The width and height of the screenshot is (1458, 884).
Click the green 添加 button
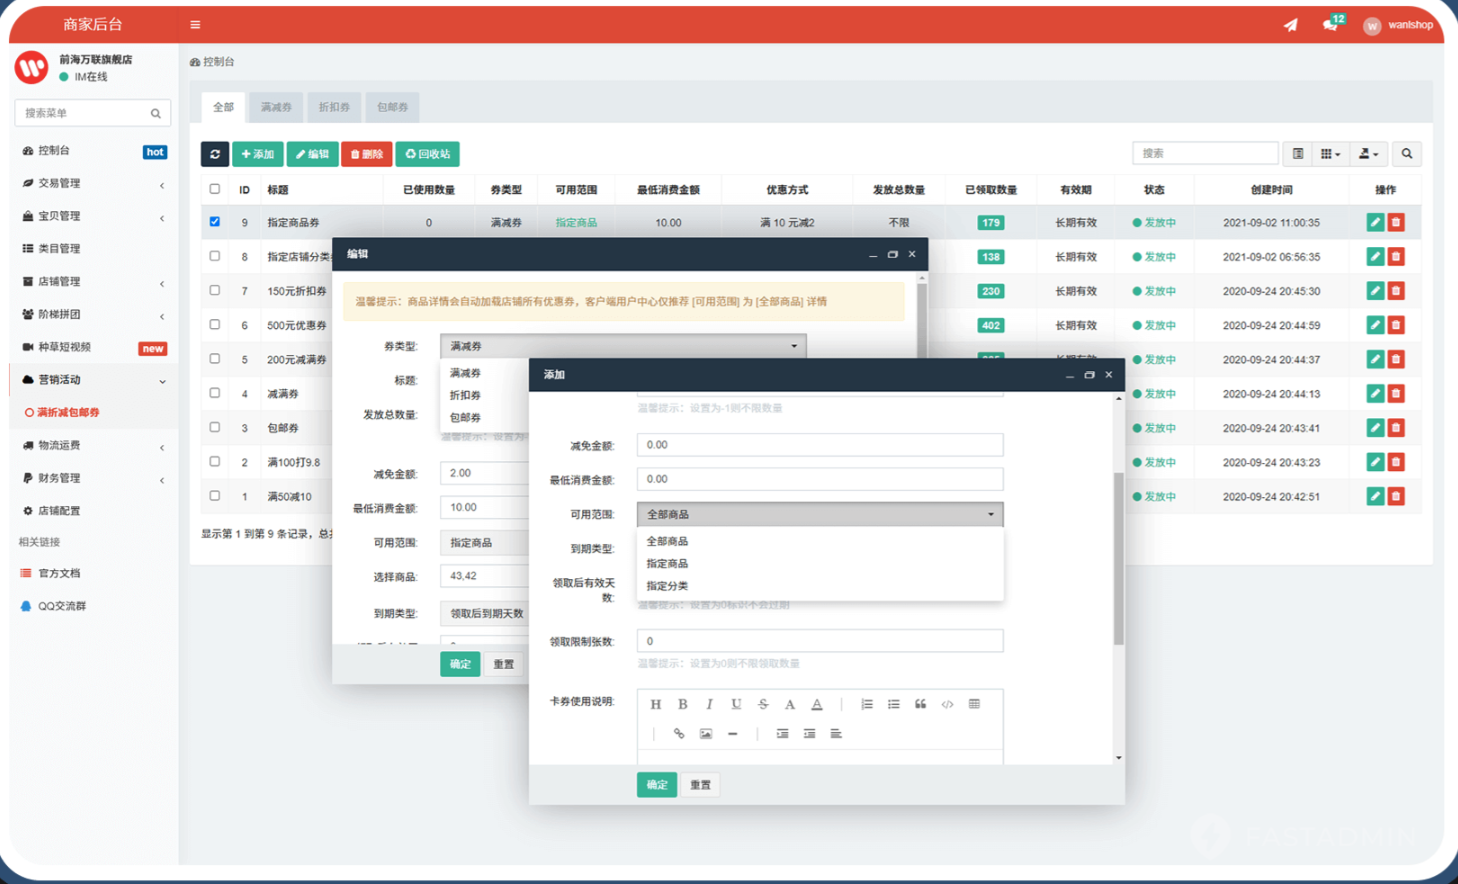[258, 154]
